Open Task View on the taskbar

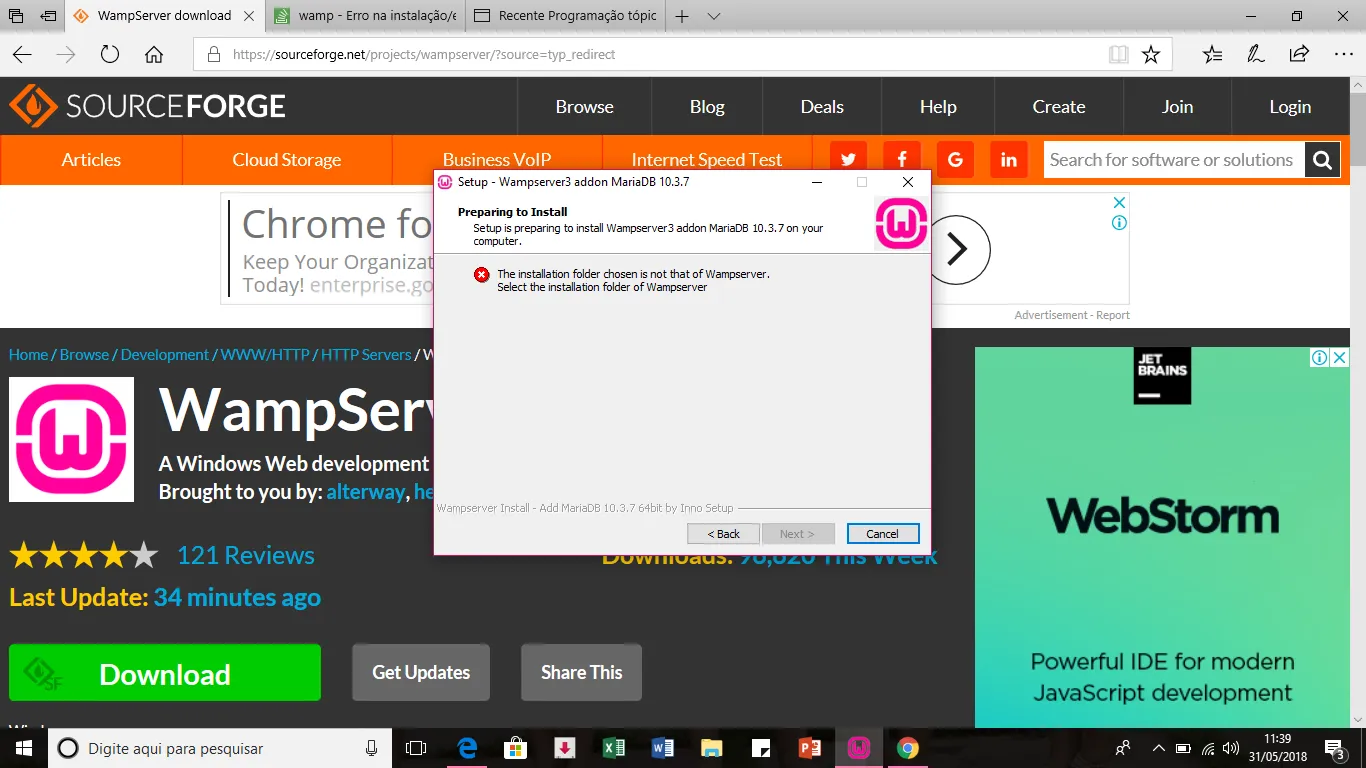[x=416, y=748]
